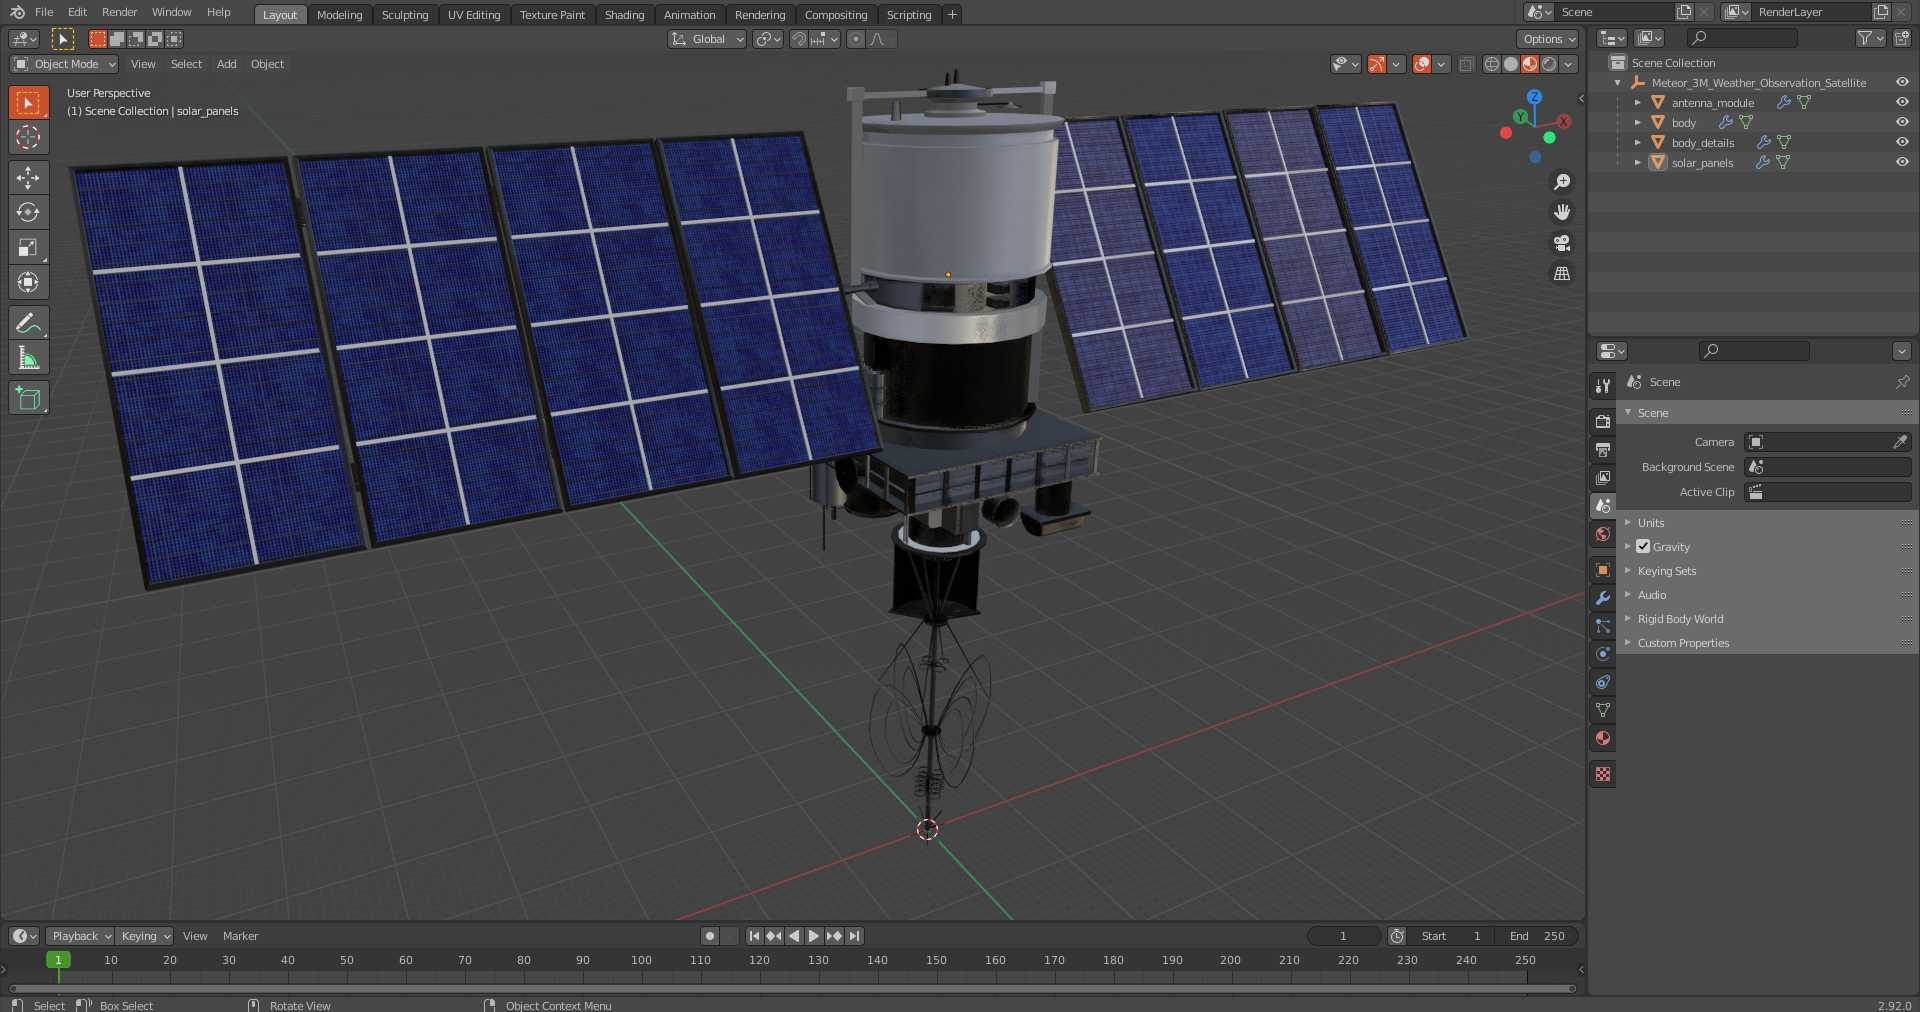Screen dimensions: 1920x1012
Task: Expand the Custom Properties panel
Action: click(x=1683, y=643)
